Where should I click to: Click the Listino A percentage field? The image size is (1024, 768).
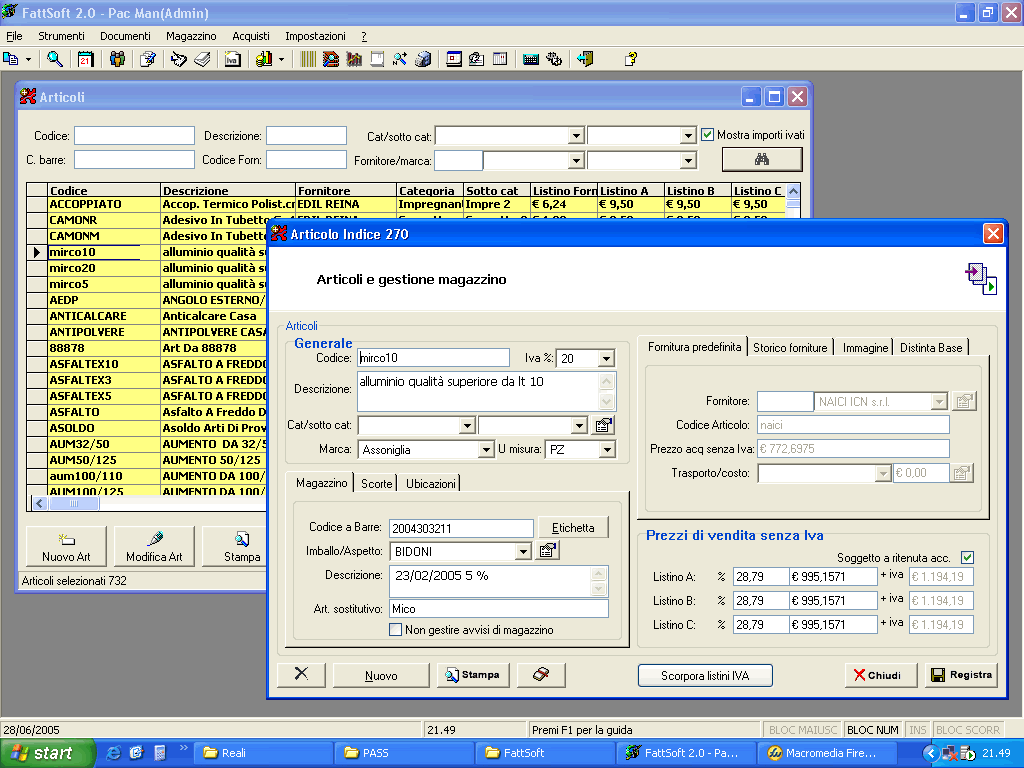(761, 577)
